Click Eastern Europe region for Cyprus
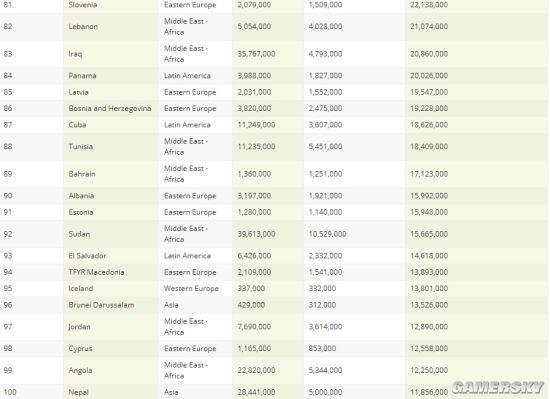Viewport: 550px width, 399px height. (190, 349)
